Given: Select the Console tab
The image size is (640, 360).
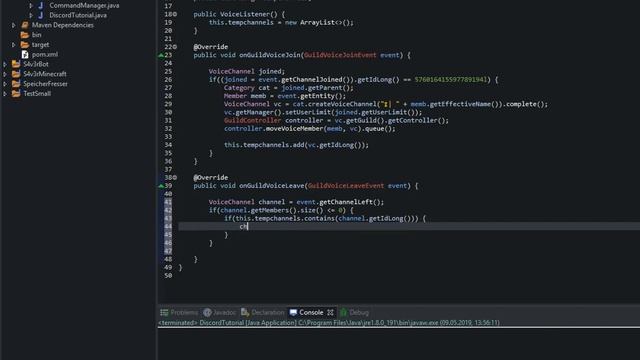Looking at the screenshot, I should pos(311,313).
